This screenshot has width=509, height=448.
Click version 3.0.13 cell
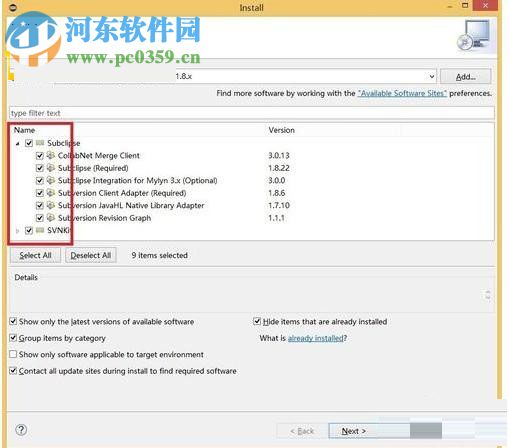point(279,156)
